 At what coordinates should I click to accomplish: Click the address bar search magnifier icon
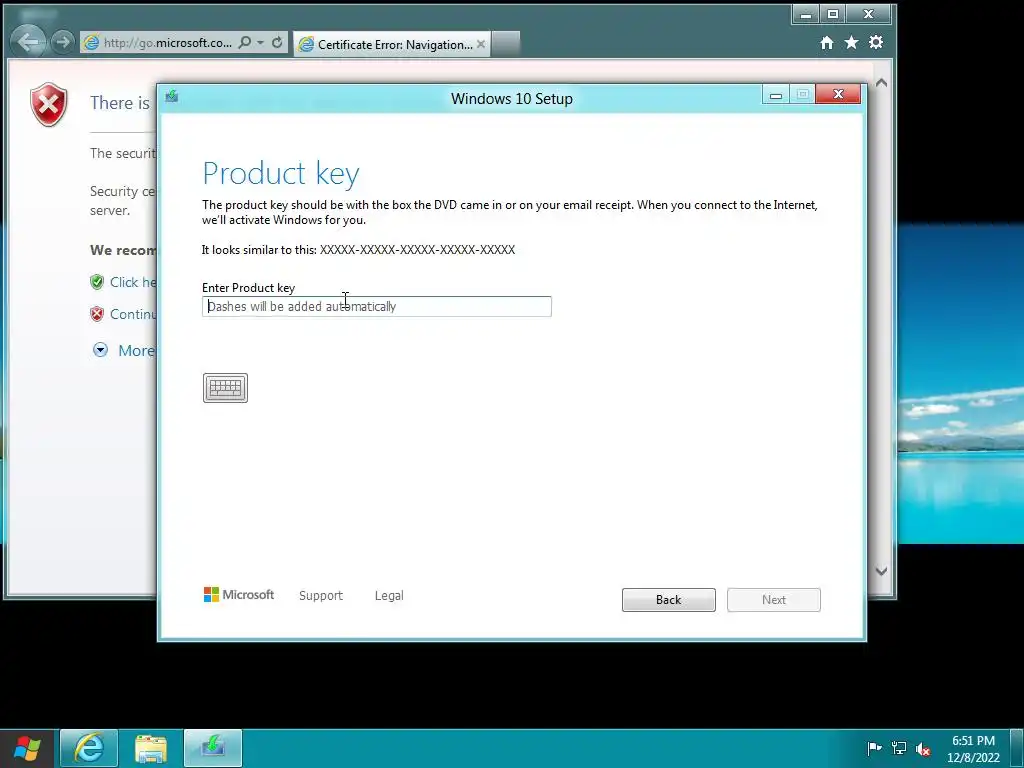[x=245, y=42]
